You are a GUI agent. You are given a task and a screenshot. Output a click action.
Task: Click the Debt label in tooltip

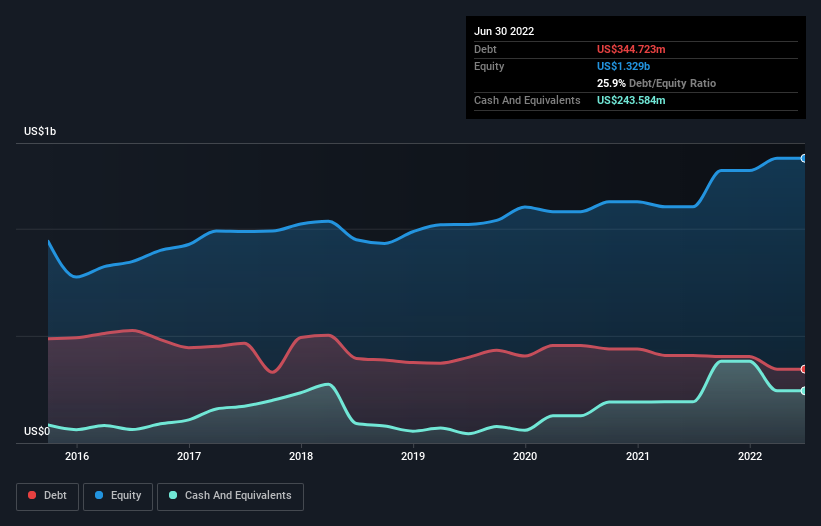(485, 49)
